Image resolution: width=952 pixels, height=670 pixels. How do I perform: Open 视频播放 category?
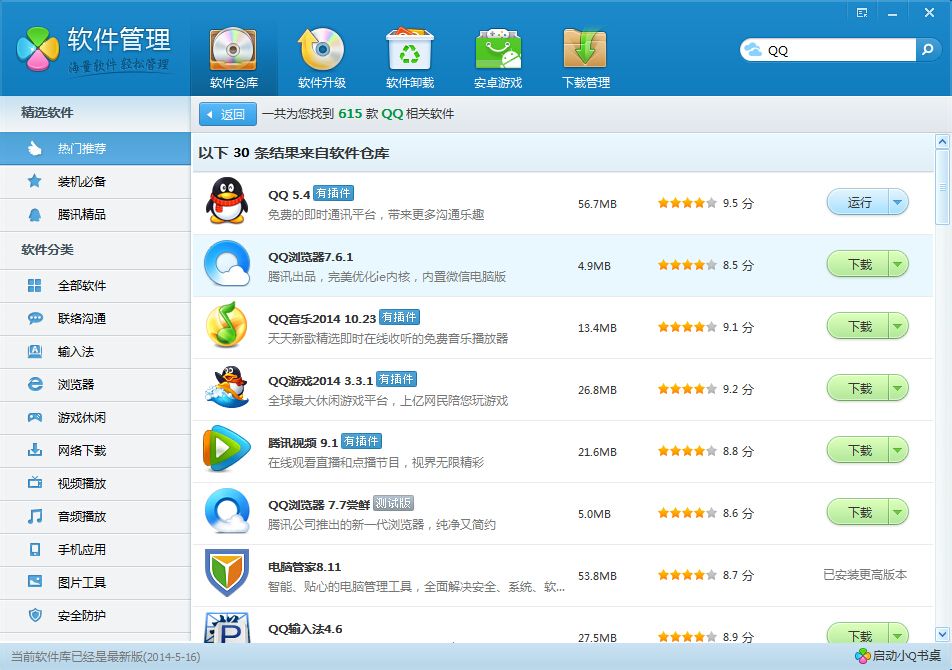pos(95,483)
